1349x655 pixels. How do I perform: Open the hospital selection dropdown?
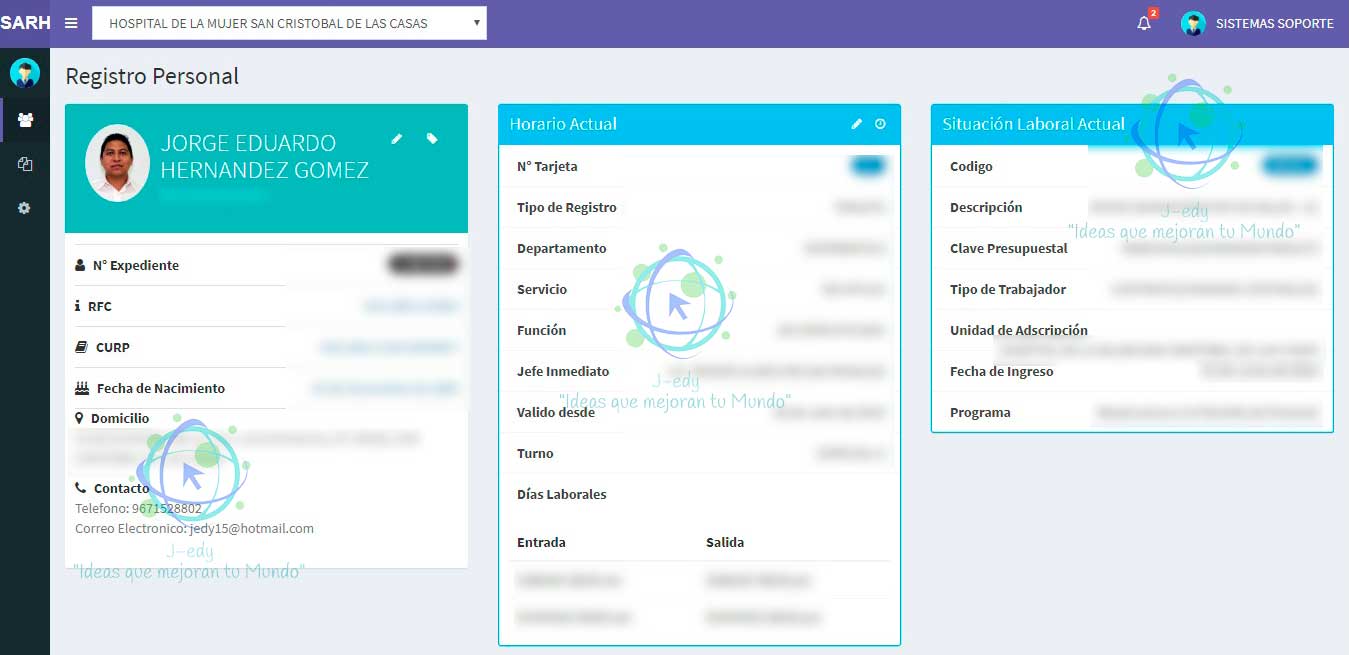pos(289,23)
